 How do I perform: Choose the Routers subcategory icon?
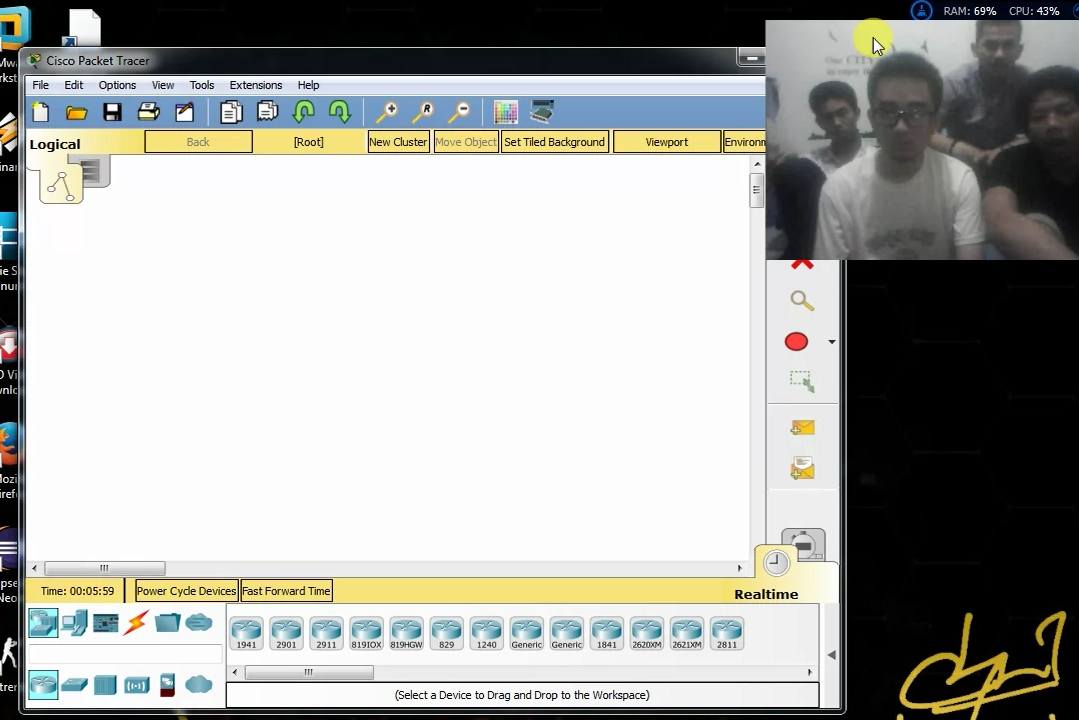43,685
